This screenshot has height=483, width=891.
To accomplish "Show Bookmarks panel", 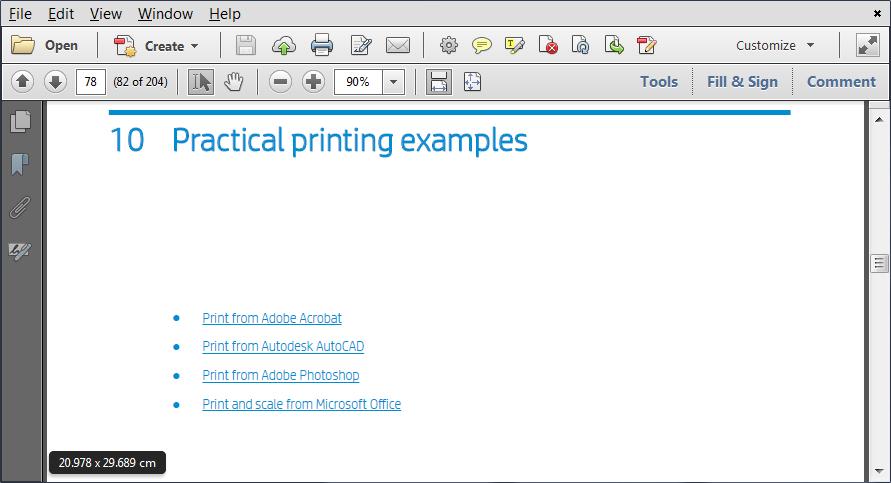I will [20, 164].
